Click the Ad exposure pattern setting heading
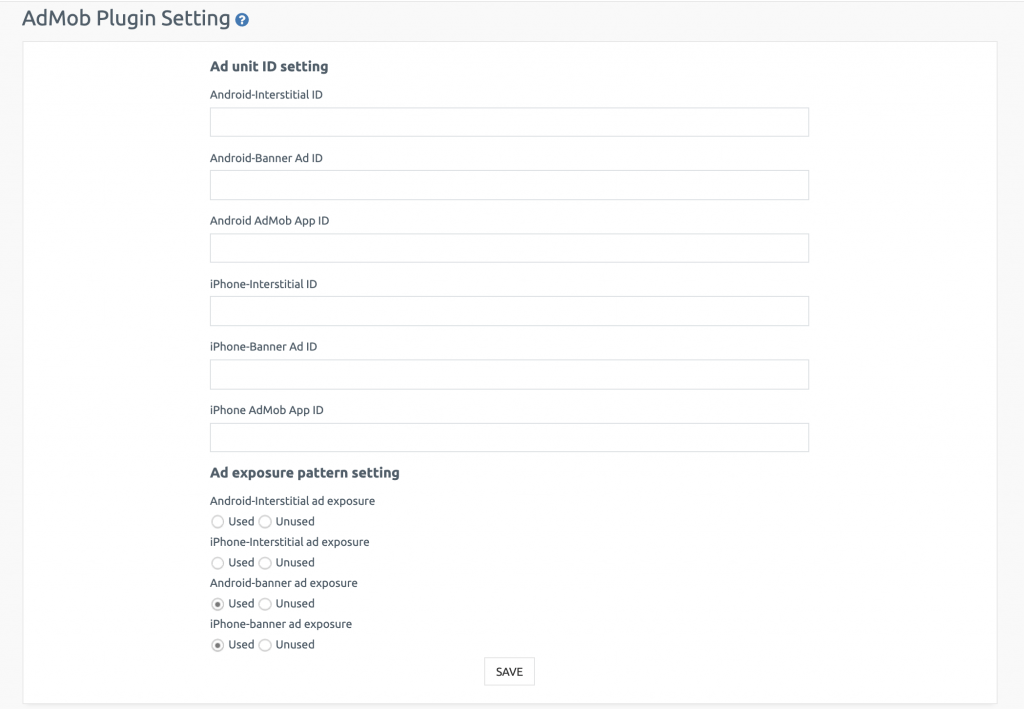Viewport: 1024px width, 709px height. point(304,472)
